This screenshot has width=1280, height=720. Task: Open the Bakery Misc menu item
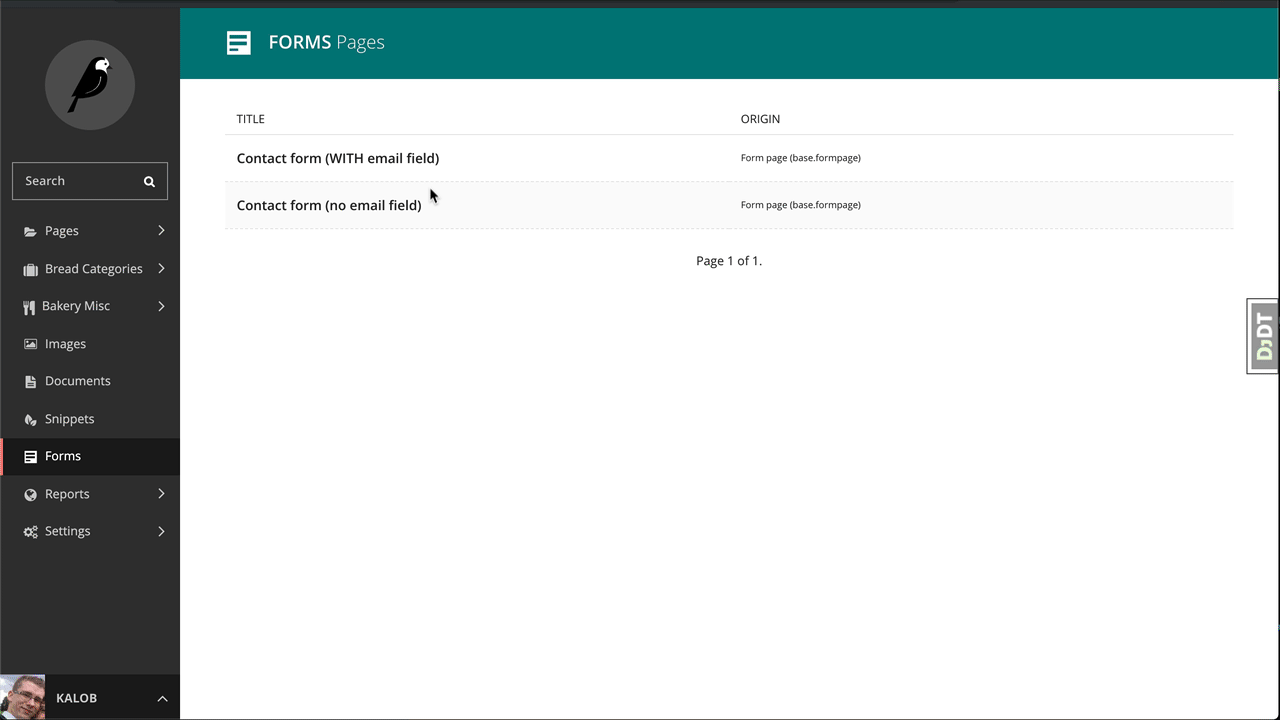tap(90, 306)
